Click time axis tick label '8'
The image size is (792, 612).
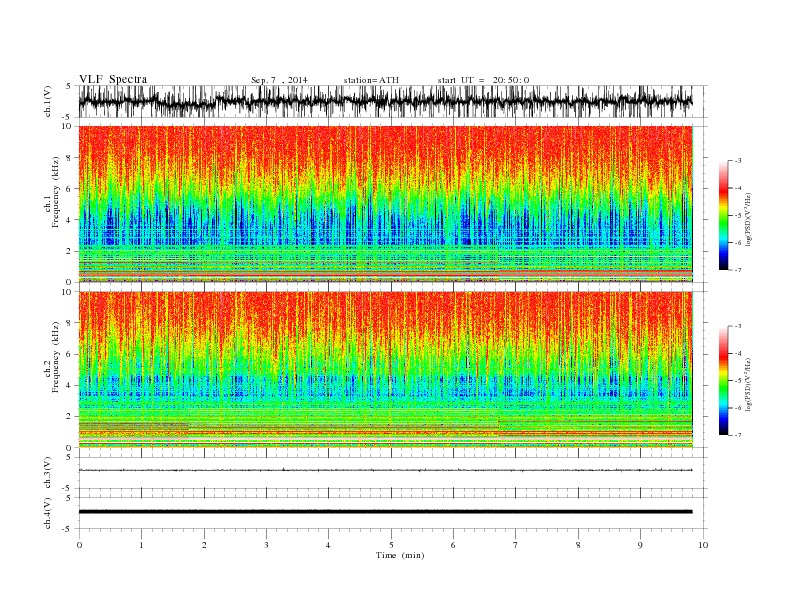[x=578, y=545]
